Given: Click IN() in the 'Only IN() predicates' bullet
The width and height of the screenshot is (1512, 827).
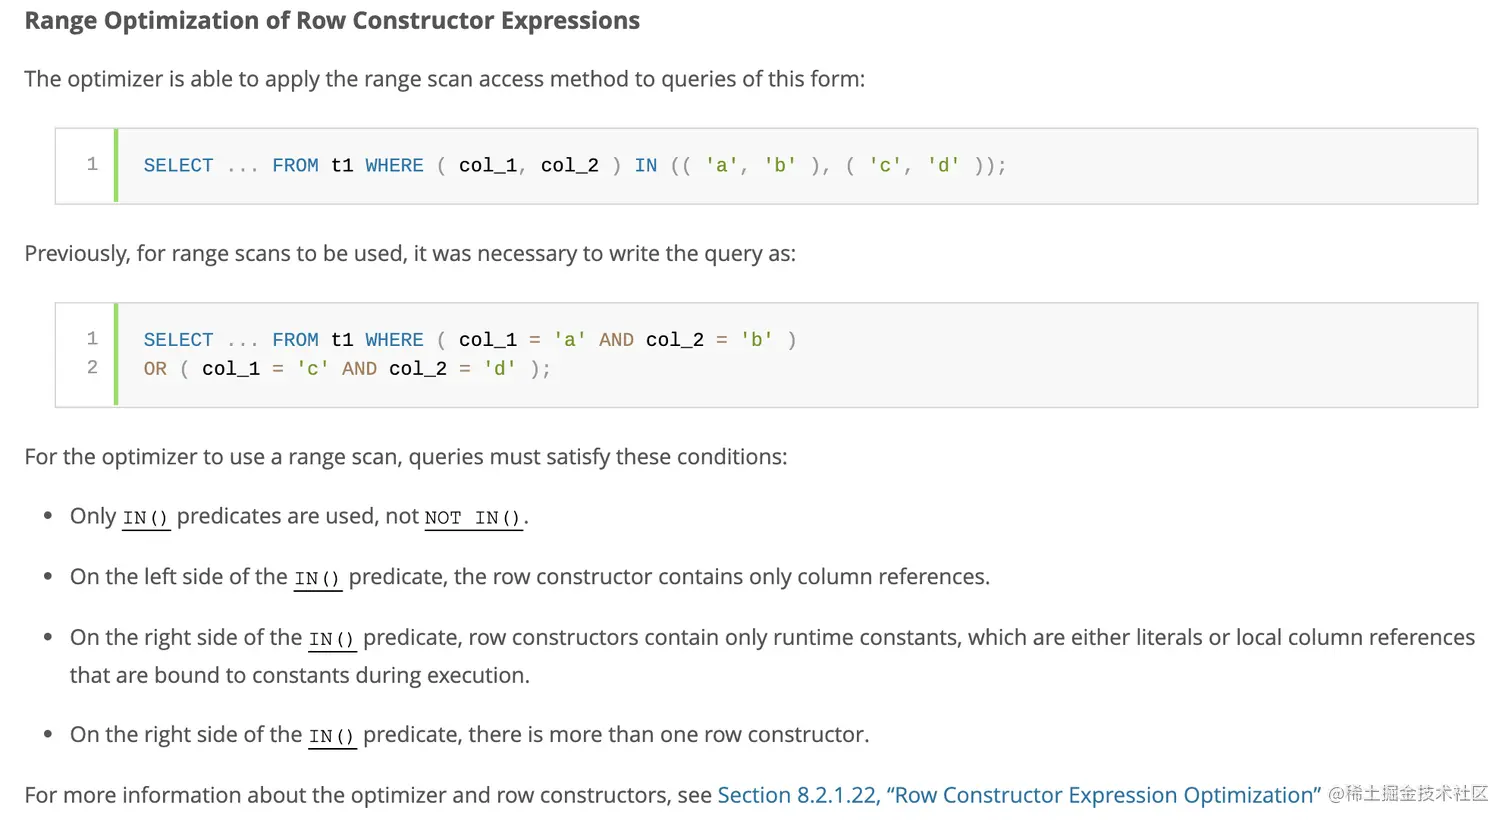Looking at the screenshot, I should [x=146, y=518].
